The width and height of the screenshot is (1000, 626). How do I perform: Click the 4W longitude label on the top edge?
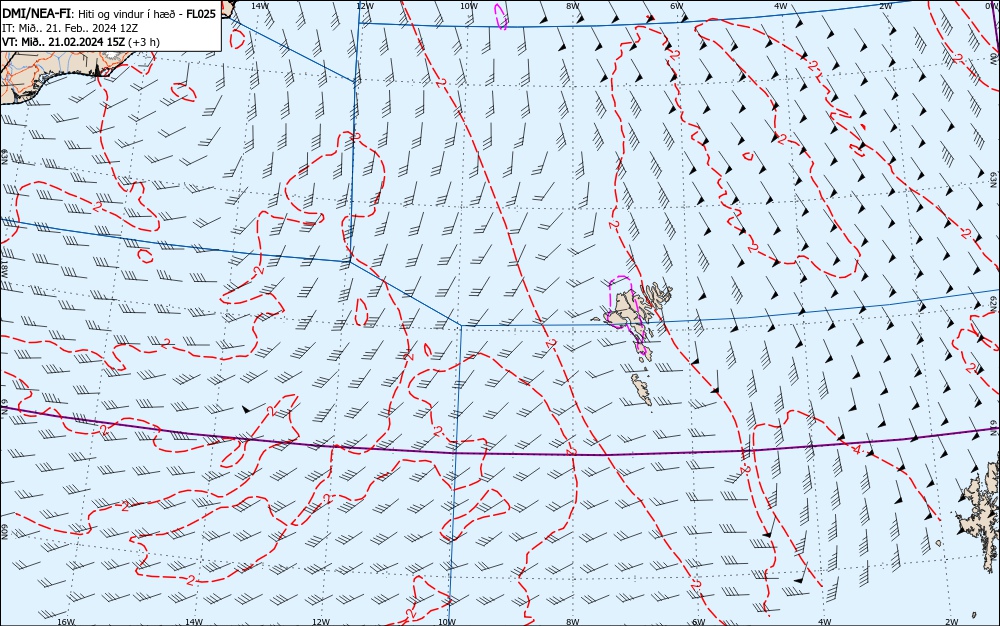tap(781, 6)
